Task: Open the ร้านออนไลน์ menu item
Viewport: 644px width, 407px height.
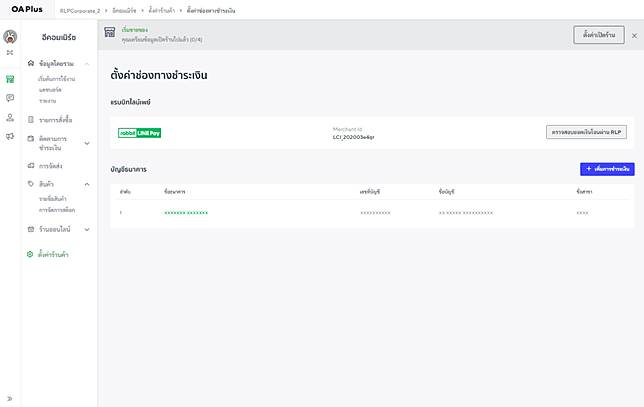Action: pyautogui.click(x=55, y=229)
